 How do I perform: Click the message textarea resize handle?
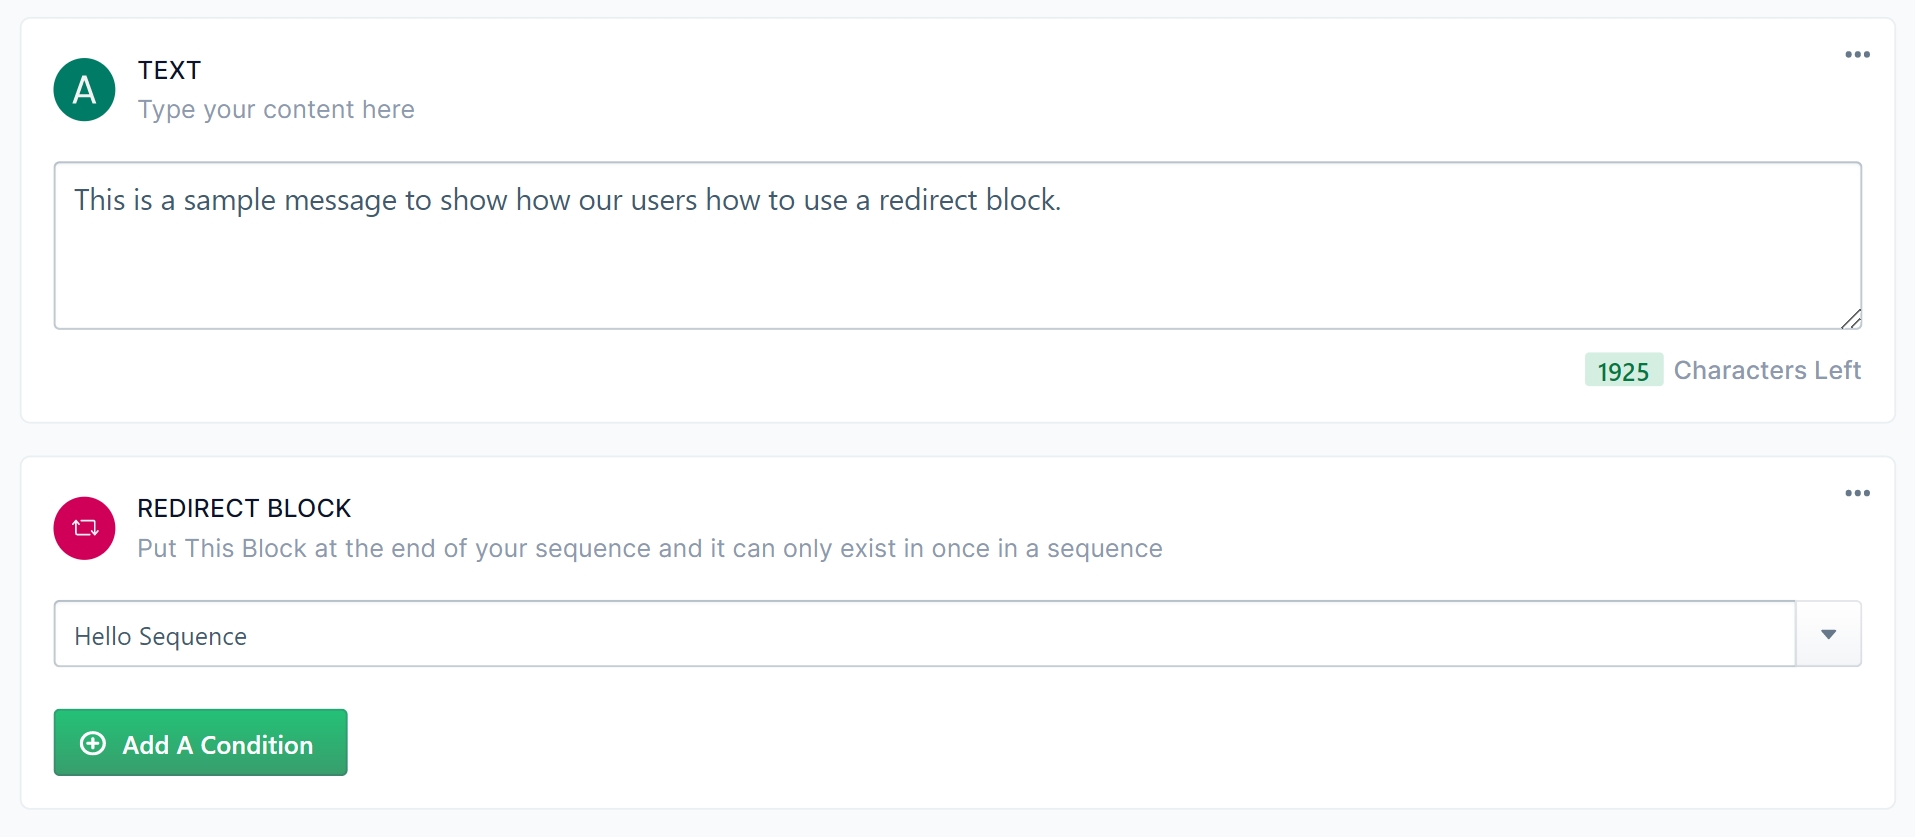(1851, 319)
